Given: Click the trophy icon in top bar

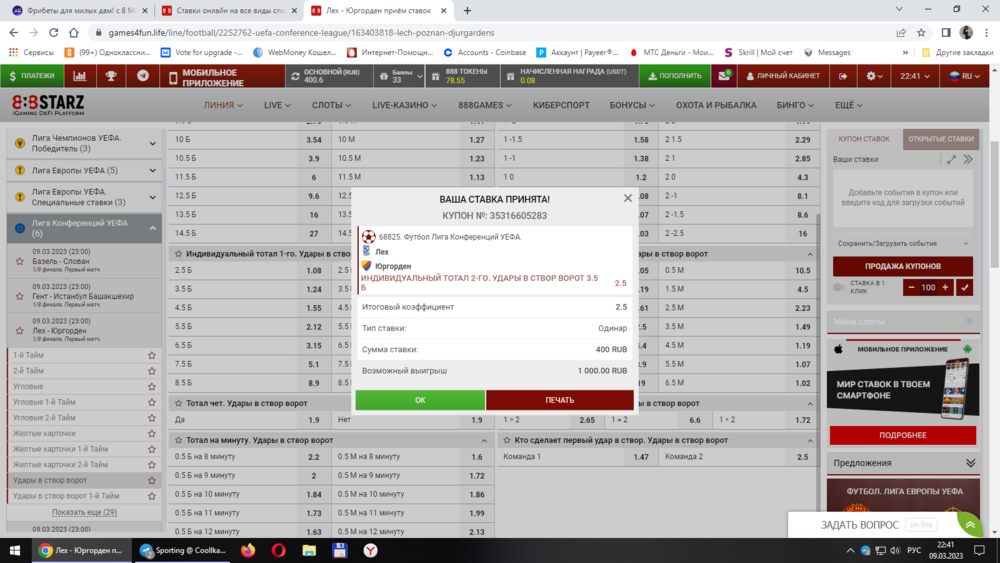Looking at the screenshot, I should point(111,76).
